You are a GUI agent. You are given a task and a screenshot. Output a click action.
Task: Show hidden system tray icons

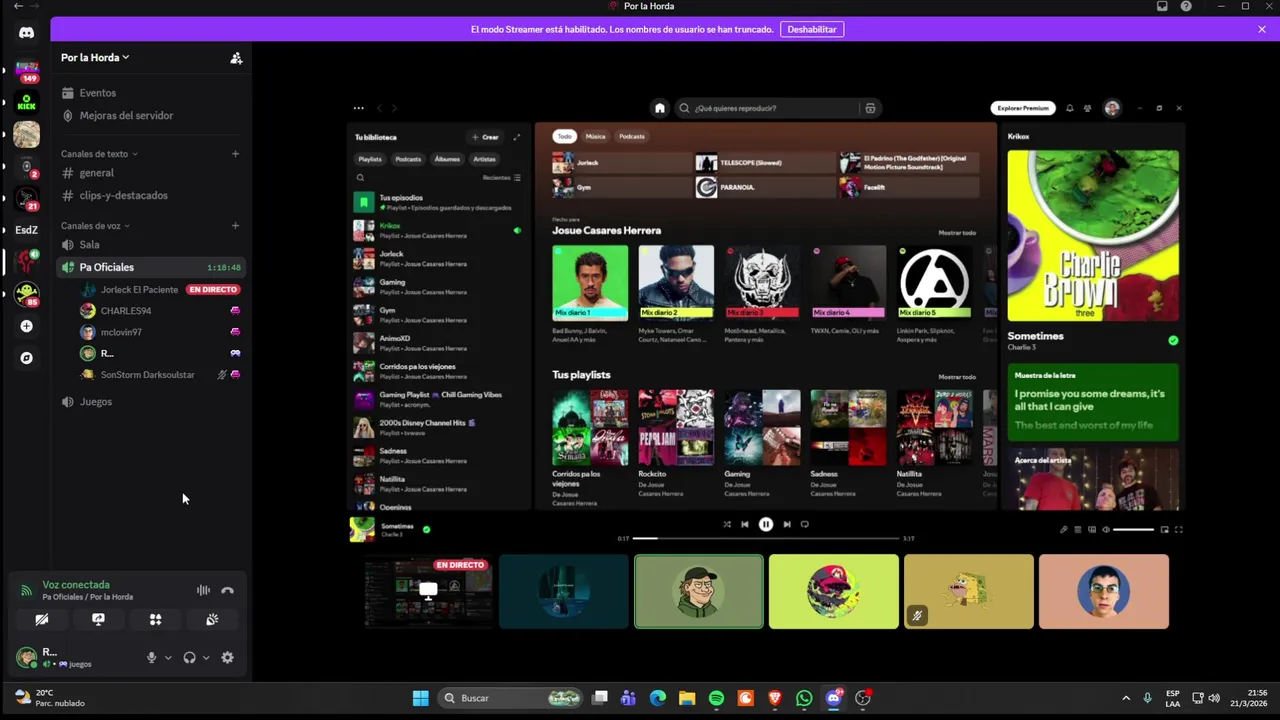point(1126,698)
